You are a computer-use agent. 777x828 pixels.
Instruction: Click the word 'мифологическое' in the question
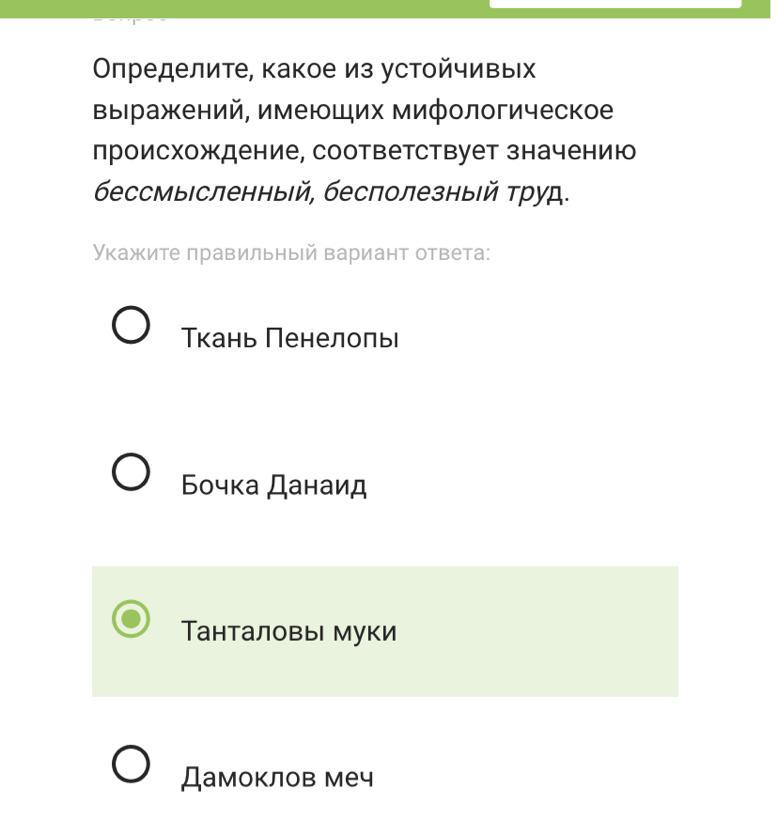pyautogui.click(x=502, y=110)
